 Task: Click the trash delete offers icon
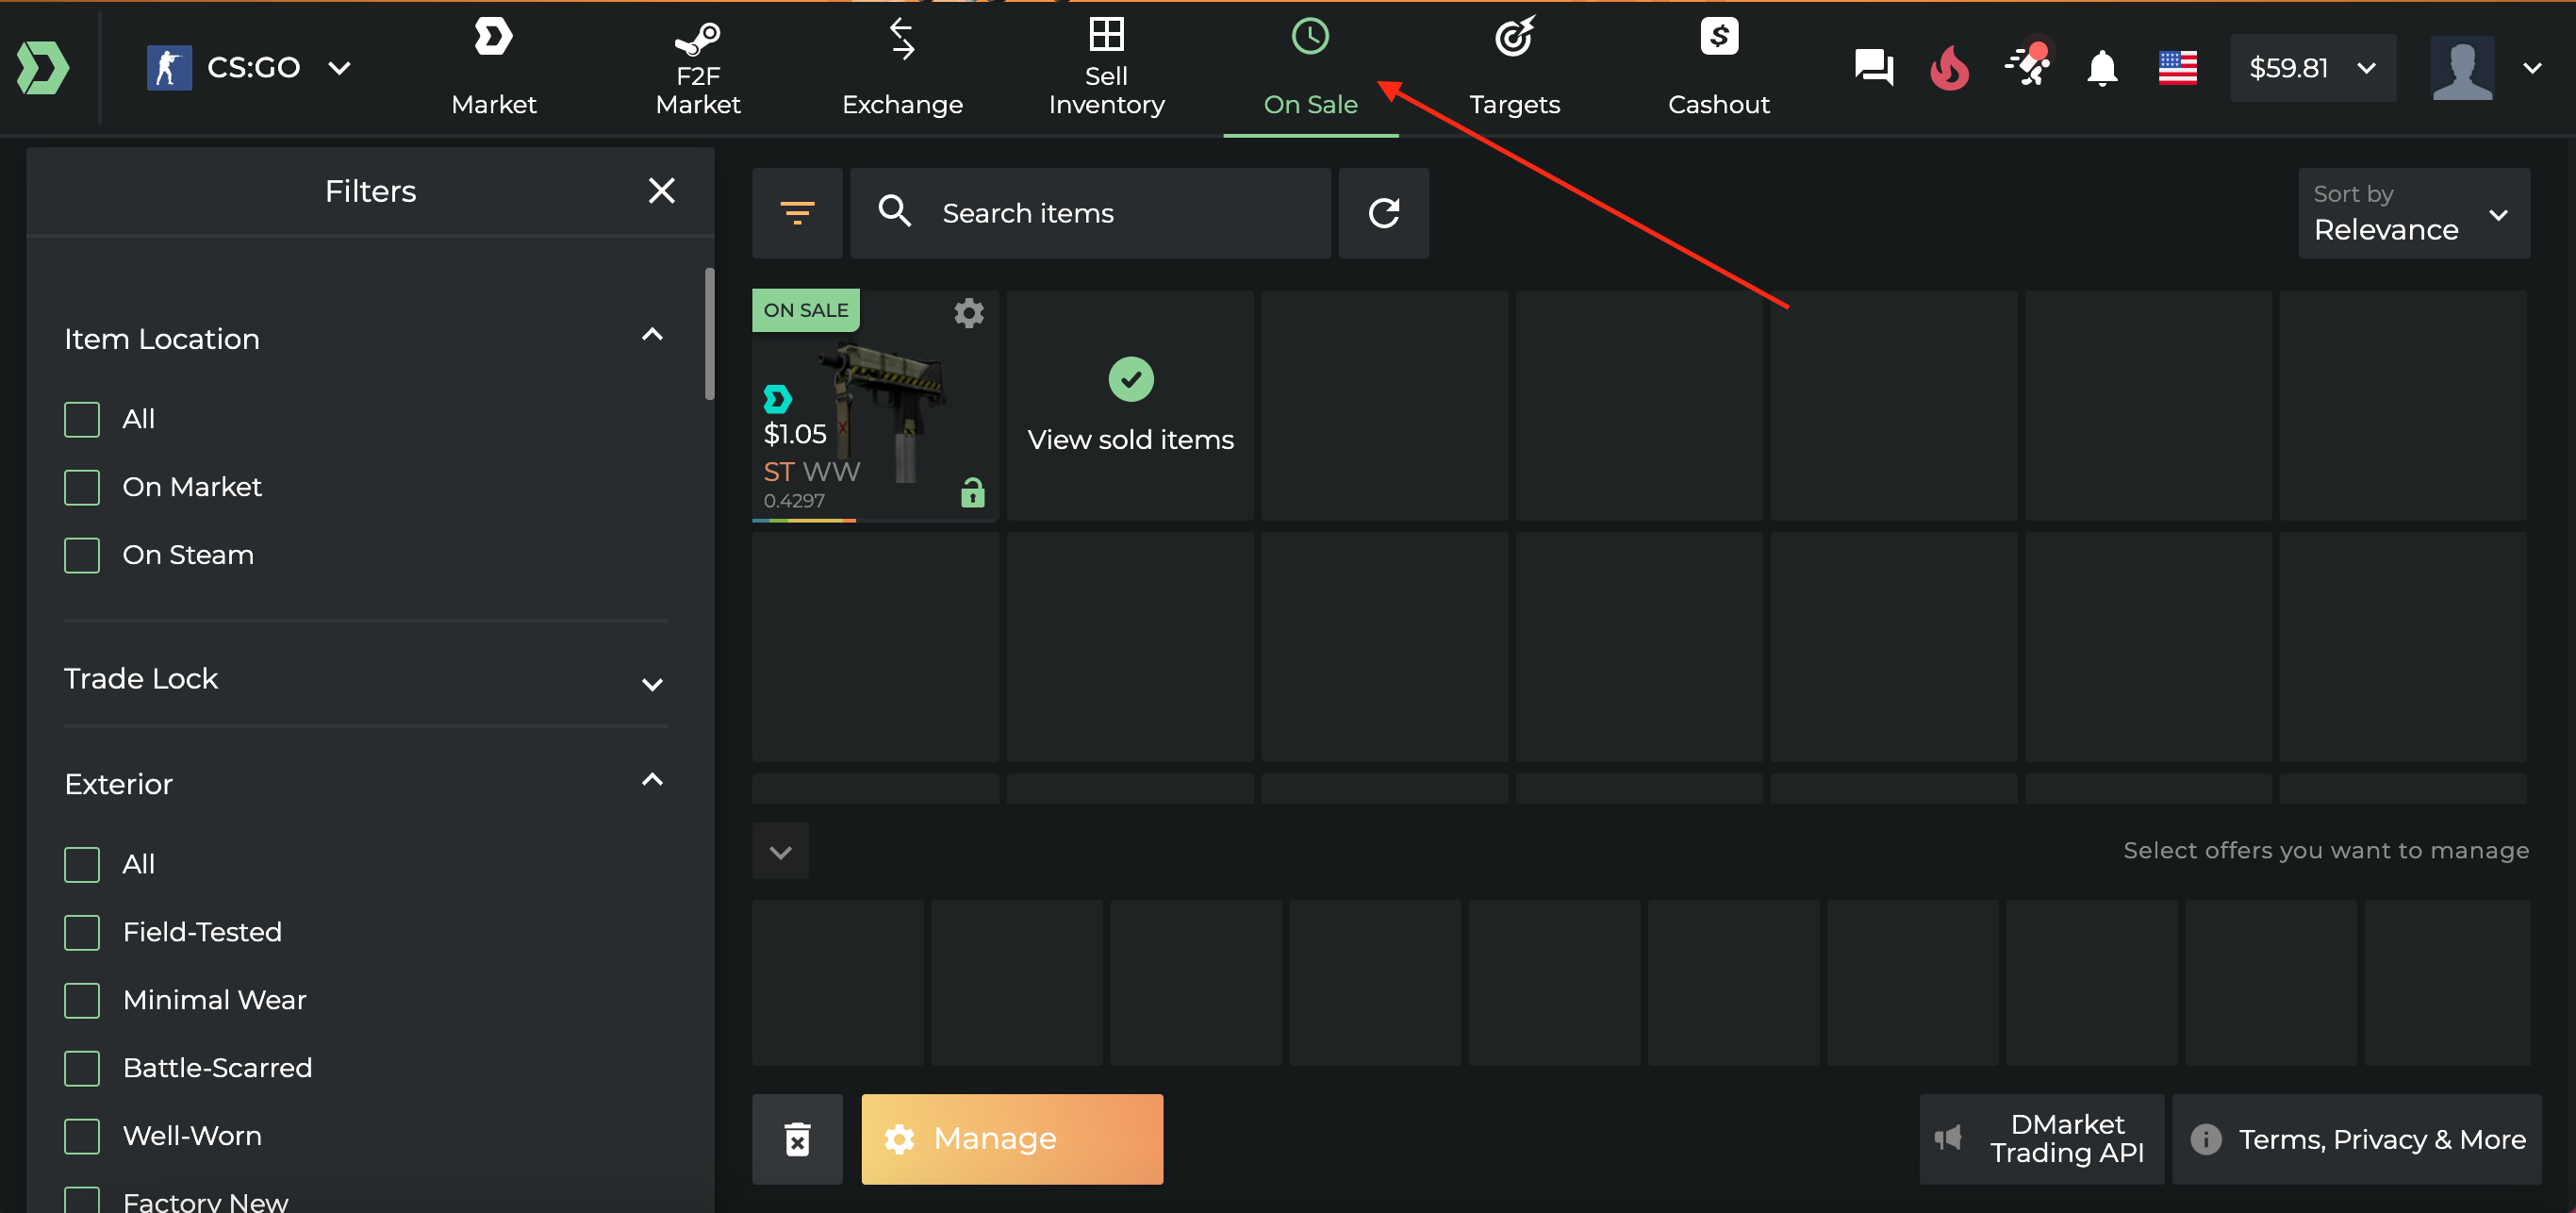point(797,1139)
